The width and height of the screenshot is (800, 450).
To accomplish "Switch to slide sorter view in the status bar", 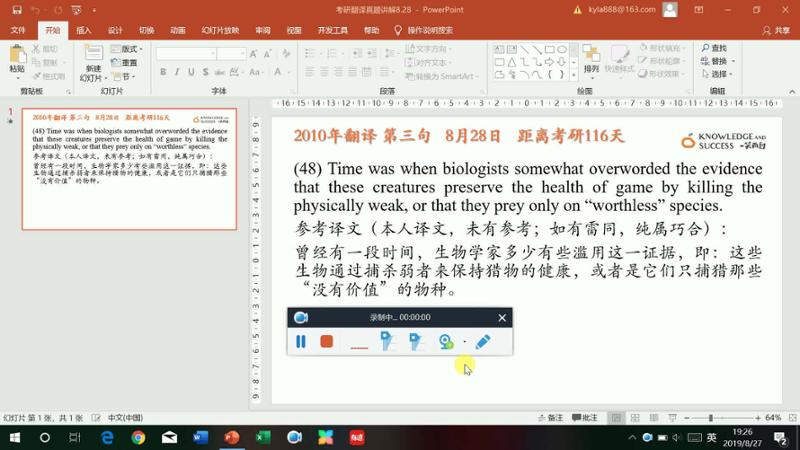I will pos(635,418).
